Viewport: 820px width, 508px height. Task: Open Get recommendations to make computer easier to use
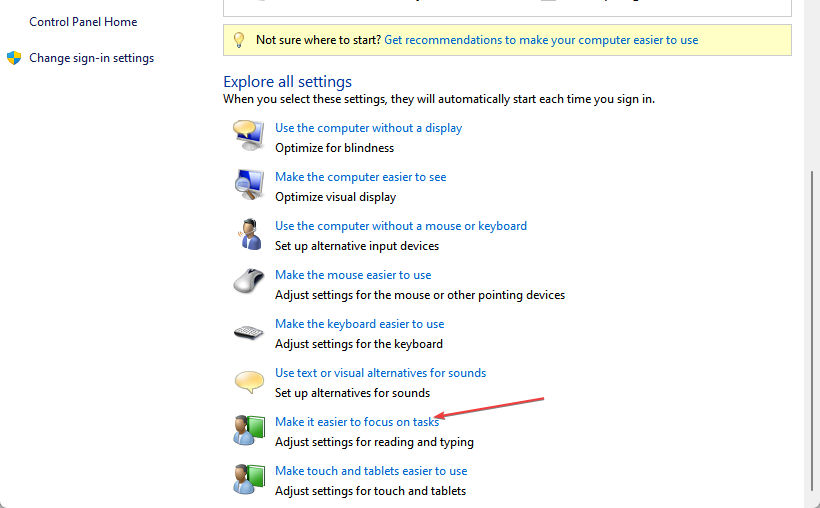[x=541, y=40]
